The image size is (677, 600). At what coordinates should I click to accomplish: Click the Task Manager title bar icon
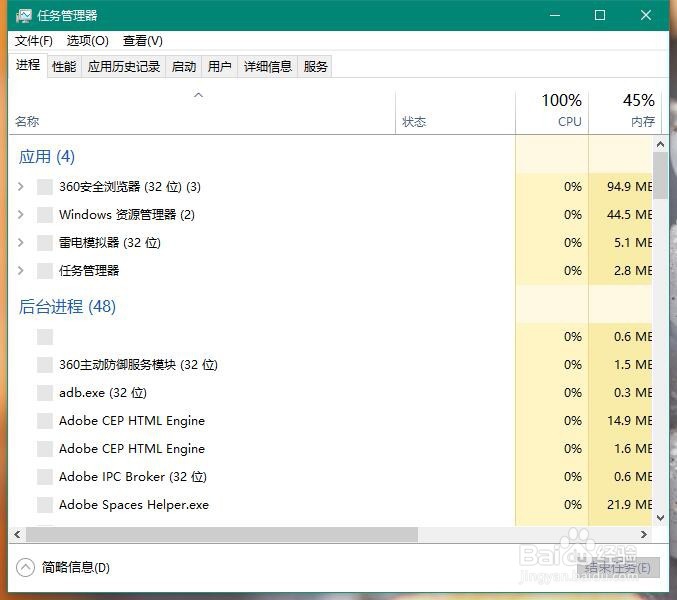tap(24, 16)
